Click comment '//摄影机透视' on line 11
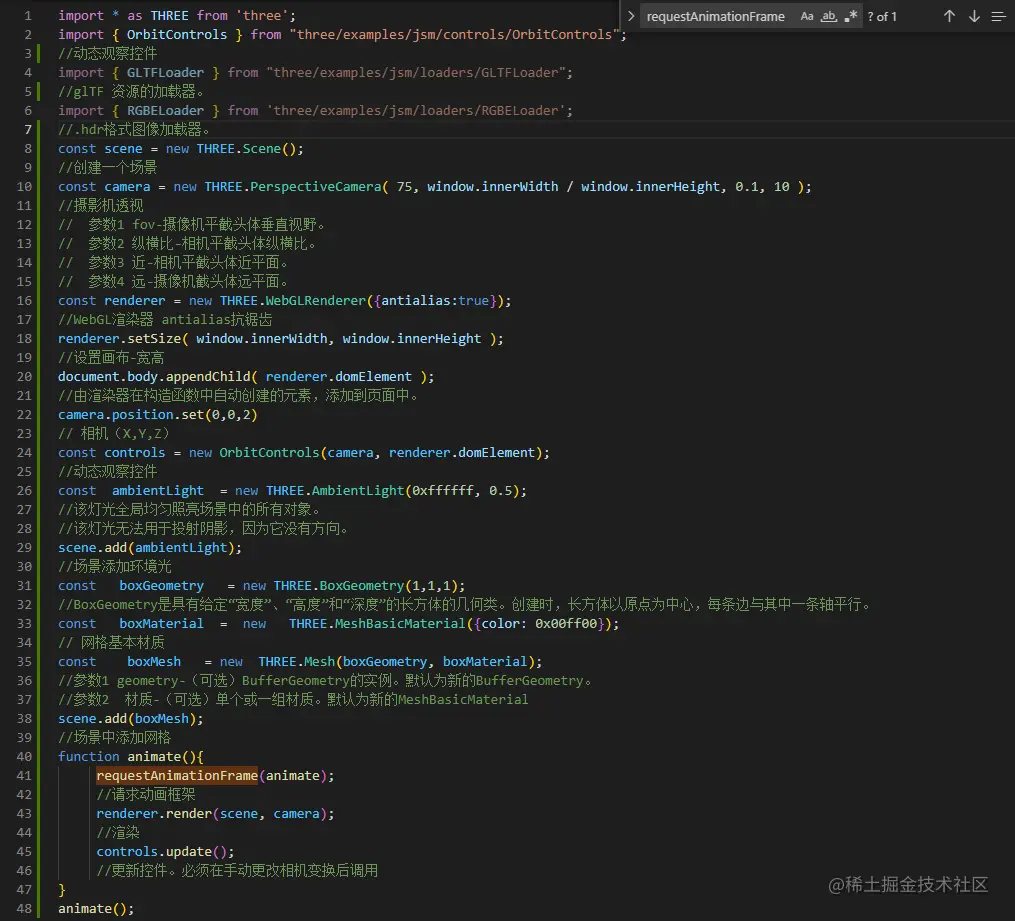This screenshot has width=1015, height=921. pos(100,206)
